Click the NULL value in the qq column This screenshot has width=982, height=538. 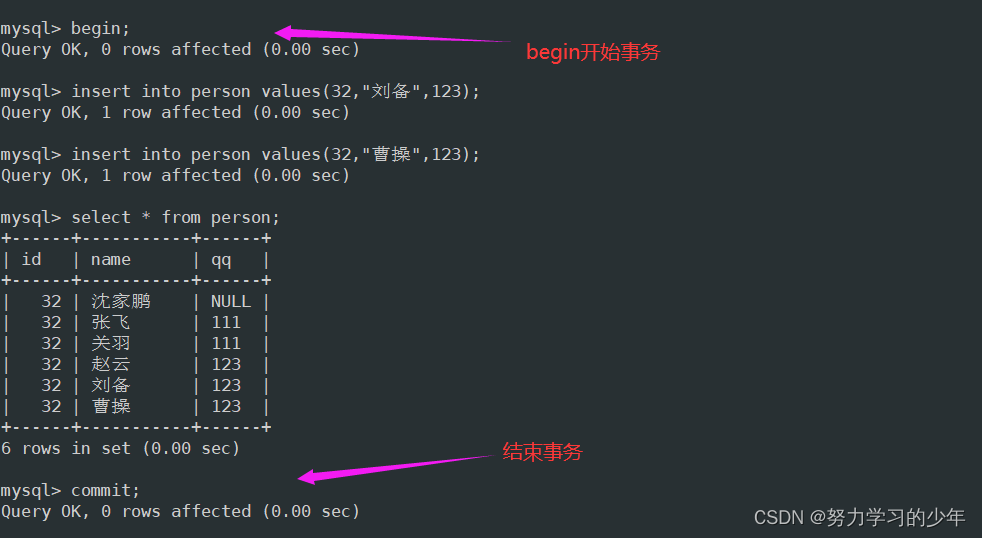[230, 301]
